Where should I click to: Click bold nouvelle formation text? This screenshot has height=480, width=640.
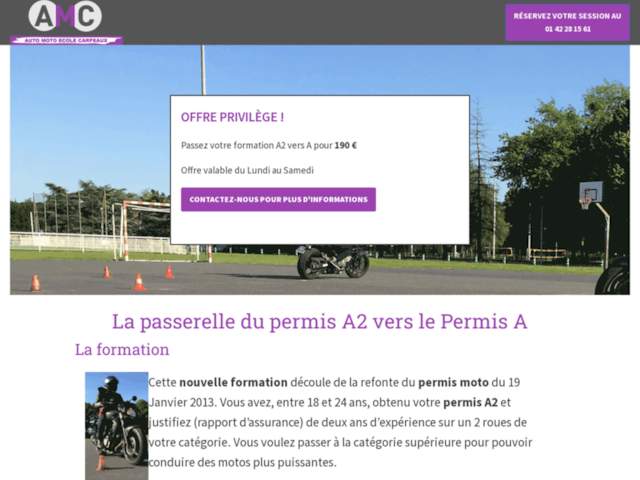(233, 382)
